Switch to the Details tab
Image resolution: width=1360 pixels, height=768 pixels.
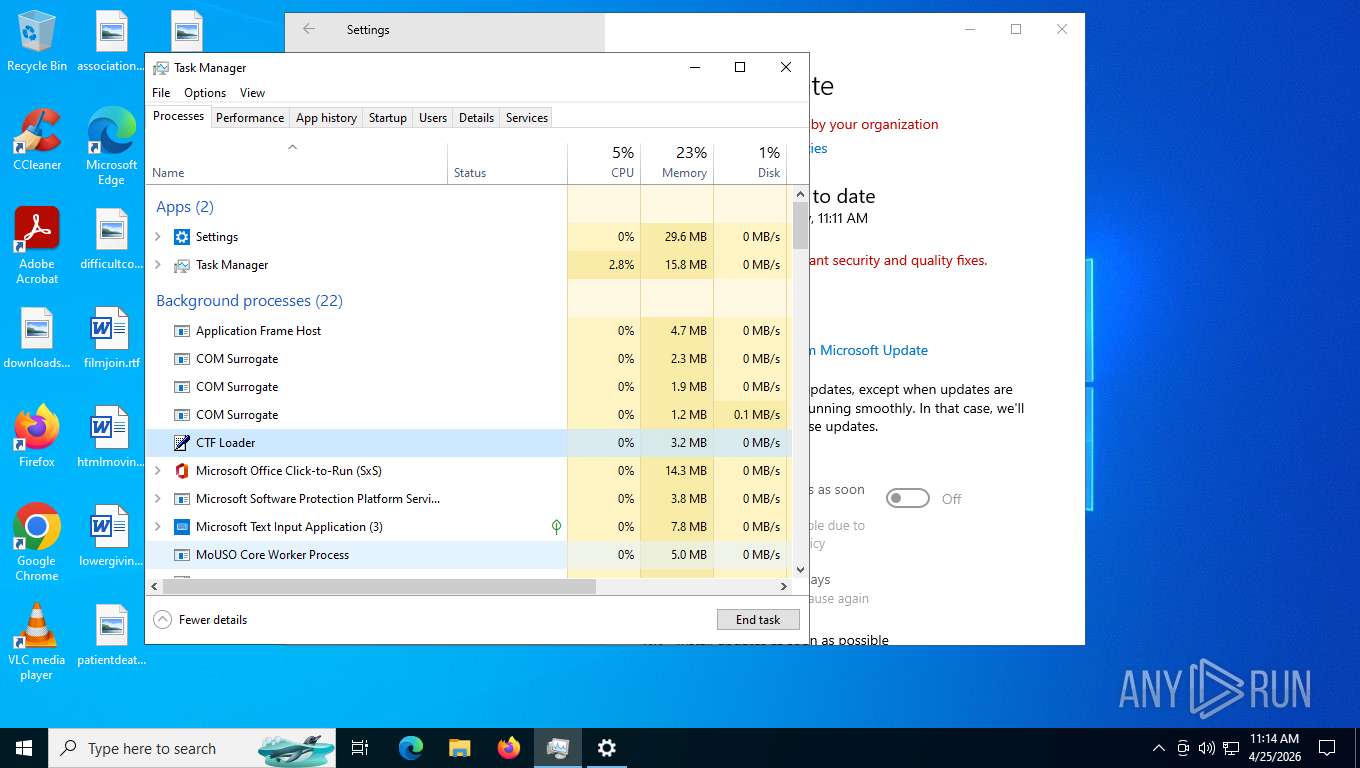click(476, 118)
